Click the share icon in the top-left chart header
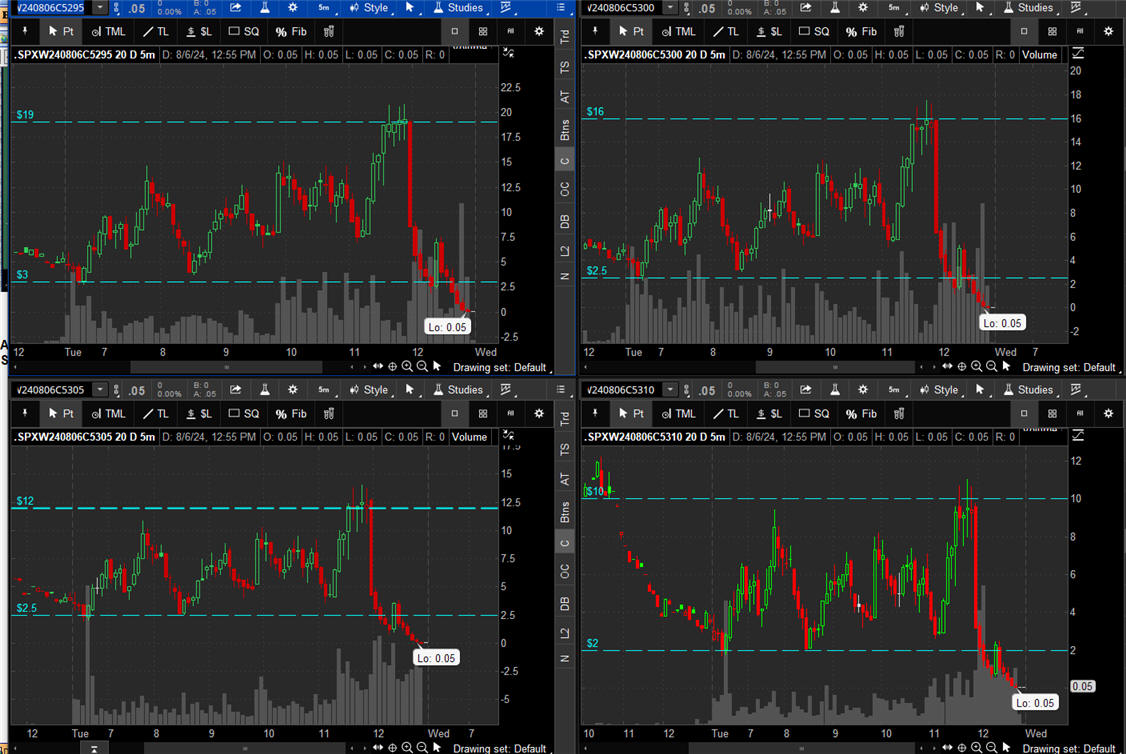 click(x=235, y=8)
